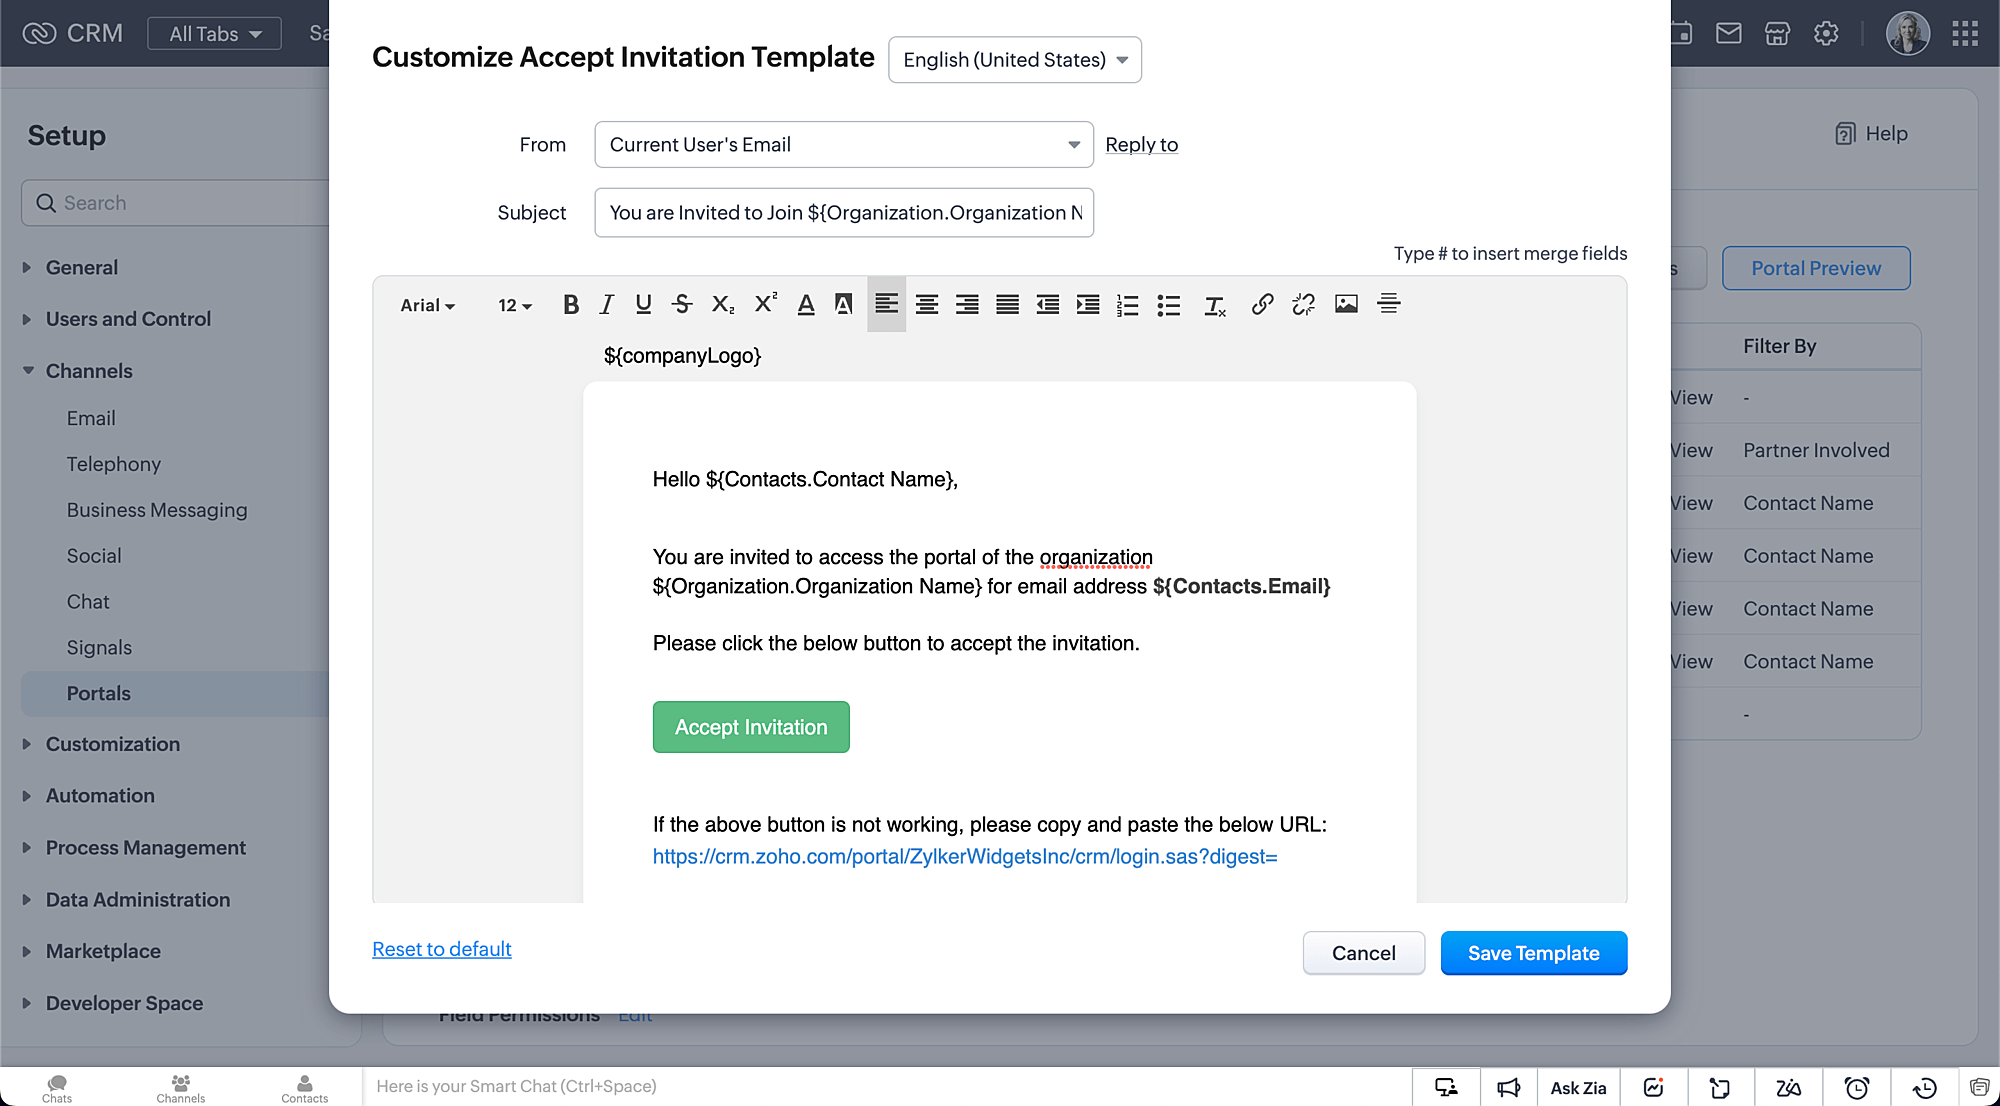Toggle bold formatting in editor toolbar
The image size is (2000, 1106).
click(571, 305)
